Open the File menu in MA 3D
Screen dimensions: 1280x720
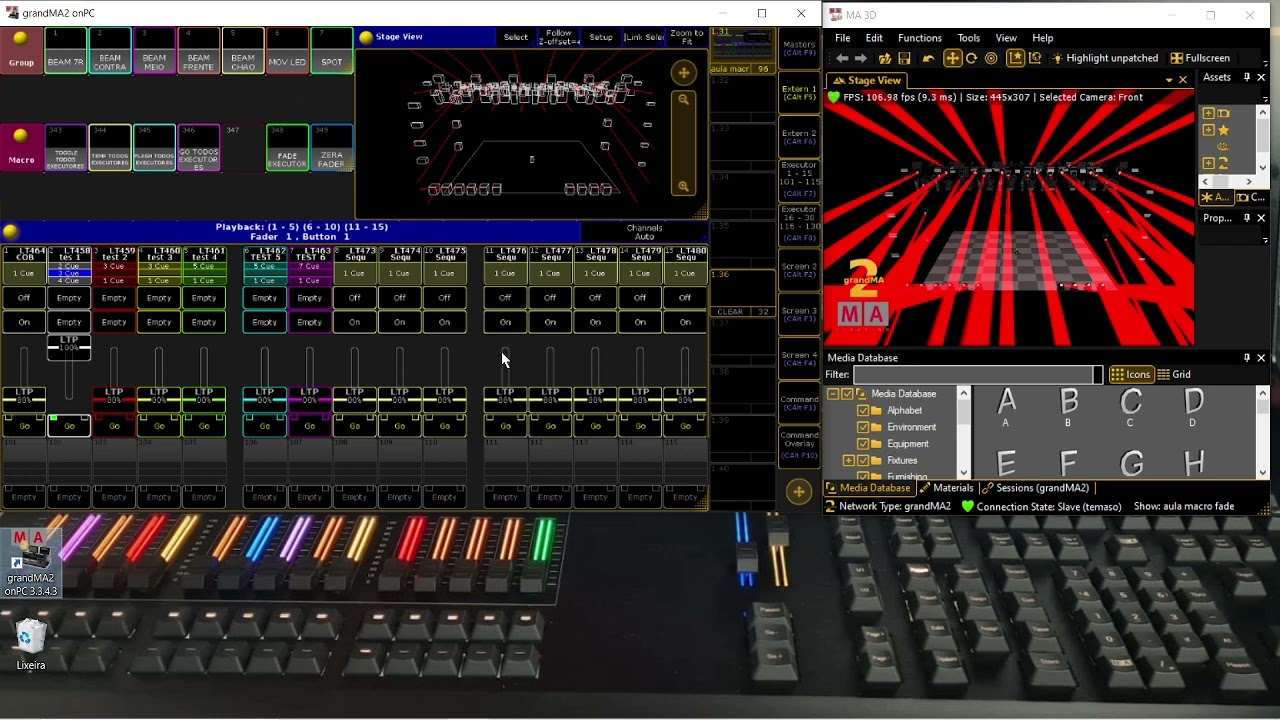click(x=843, y=38)
